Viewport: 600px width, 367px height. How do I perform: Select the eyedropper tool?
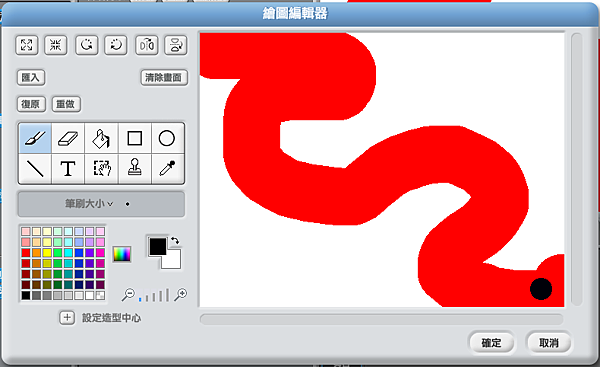(x=167, y=168)
